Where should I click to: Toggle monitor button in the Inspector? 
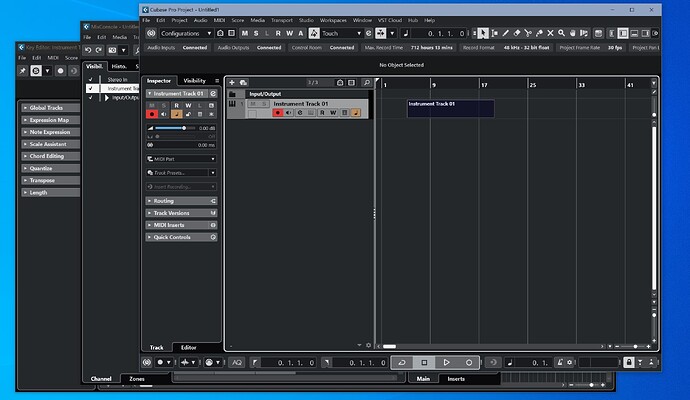pos(164,115)
